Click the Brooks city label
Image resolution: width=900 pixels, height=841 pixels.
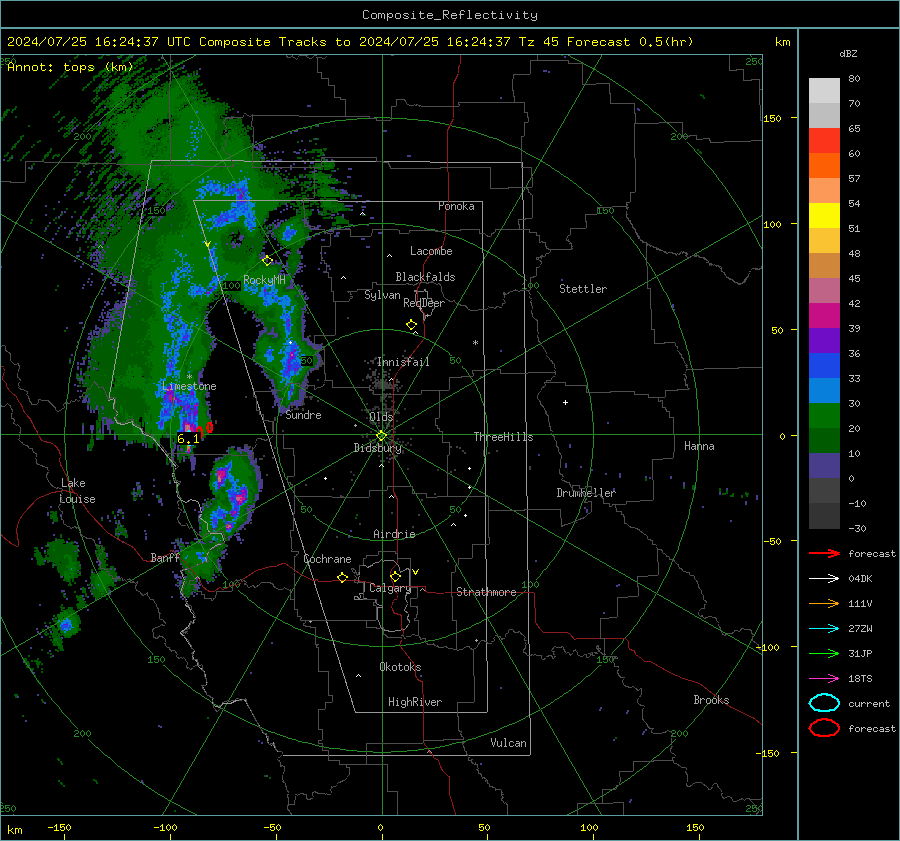point(711,700)
